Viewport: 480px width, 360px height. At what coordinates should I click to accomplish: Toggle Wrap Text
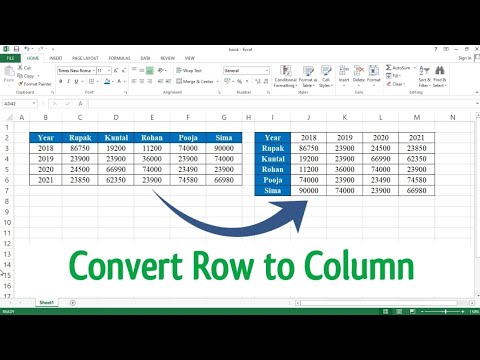(x=189, y=70)
